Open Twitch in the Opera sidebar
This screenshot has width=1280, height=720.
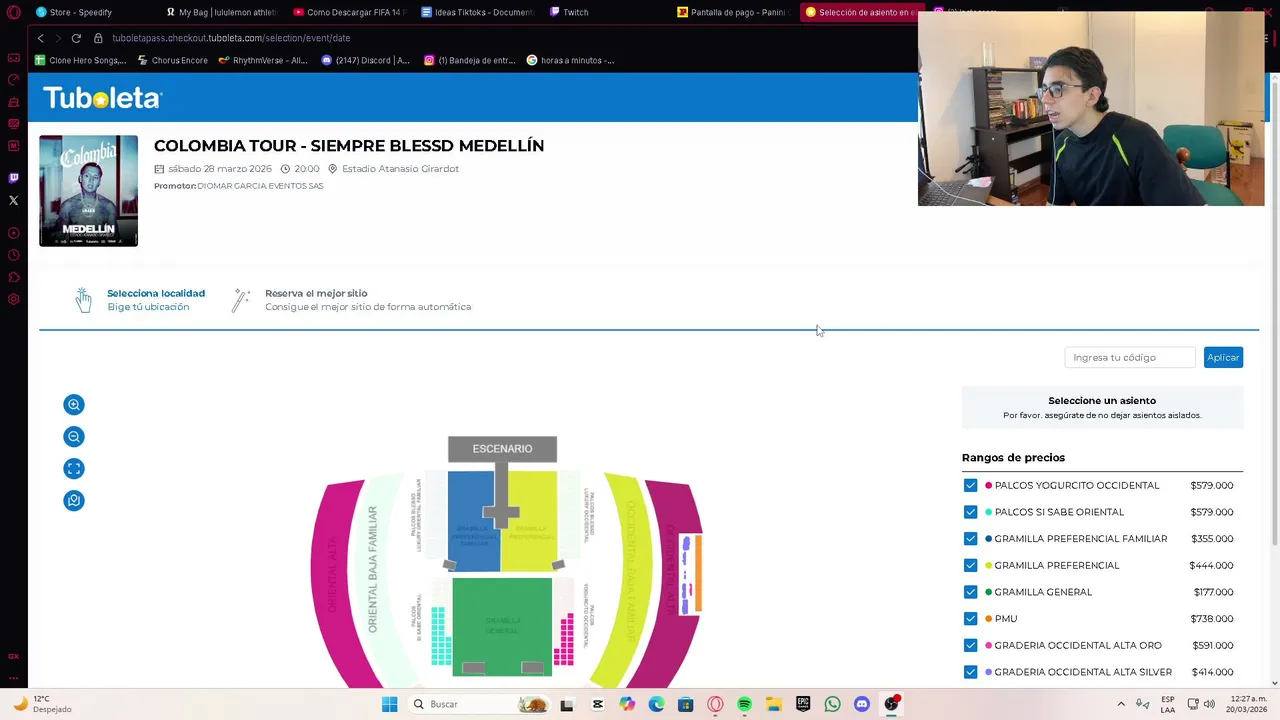(x=13, y=178)
